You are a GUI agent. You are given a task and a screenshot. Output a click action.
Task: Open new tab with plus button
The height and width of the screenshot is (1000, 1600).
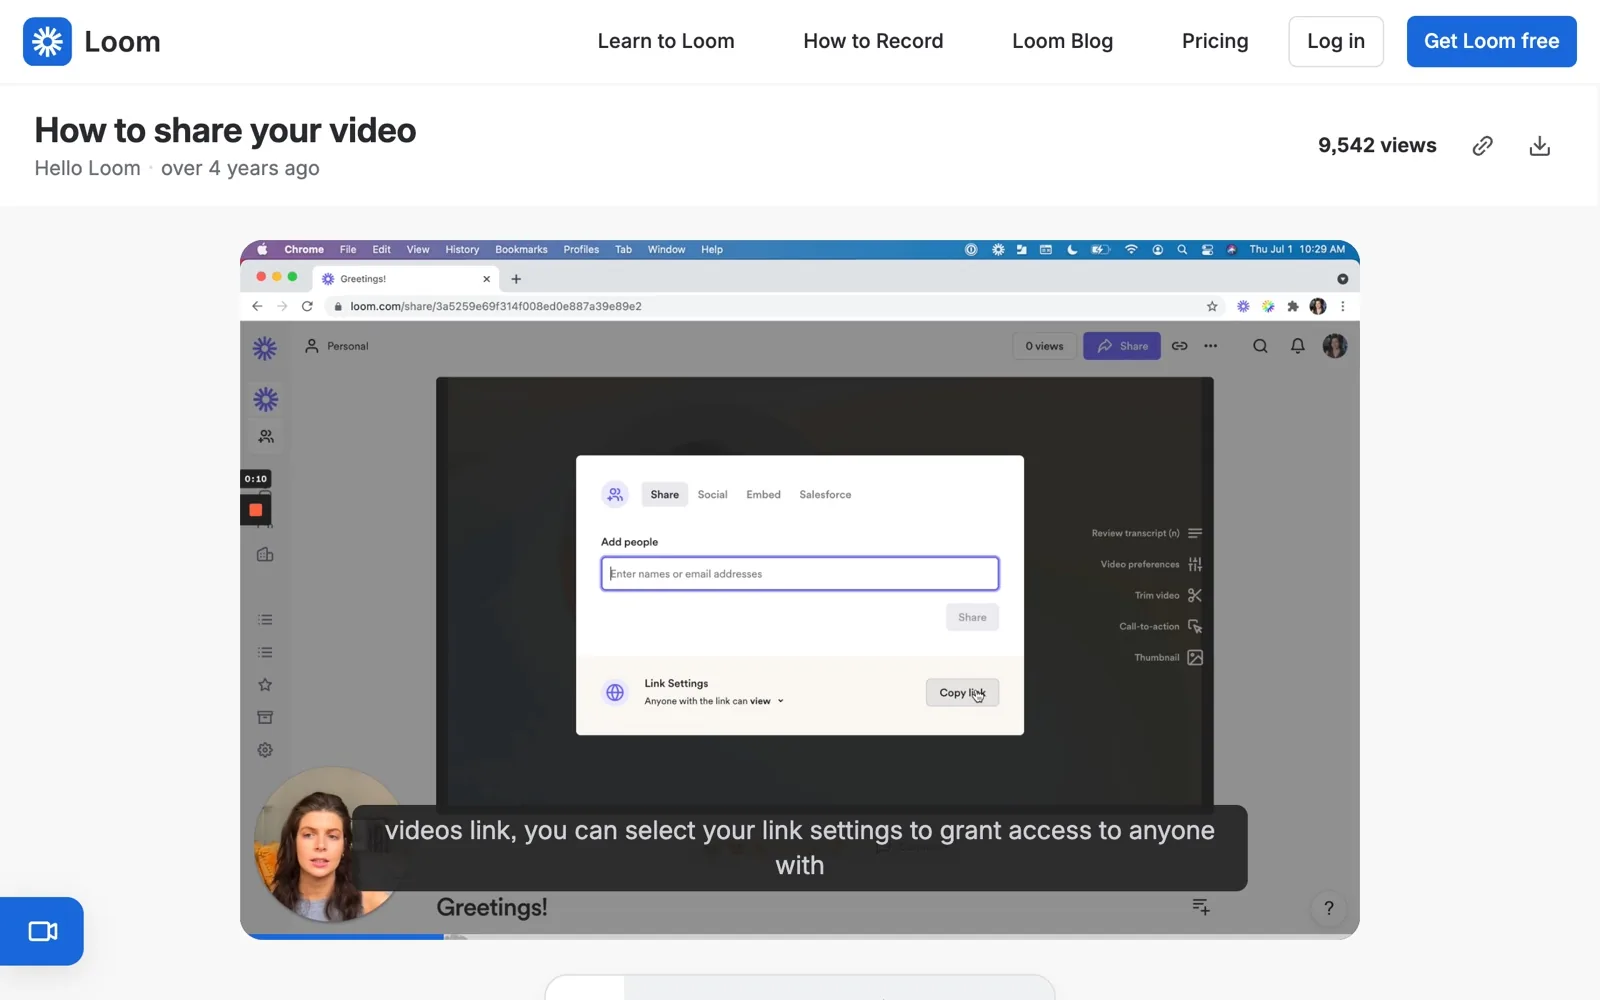pos(516,279)
